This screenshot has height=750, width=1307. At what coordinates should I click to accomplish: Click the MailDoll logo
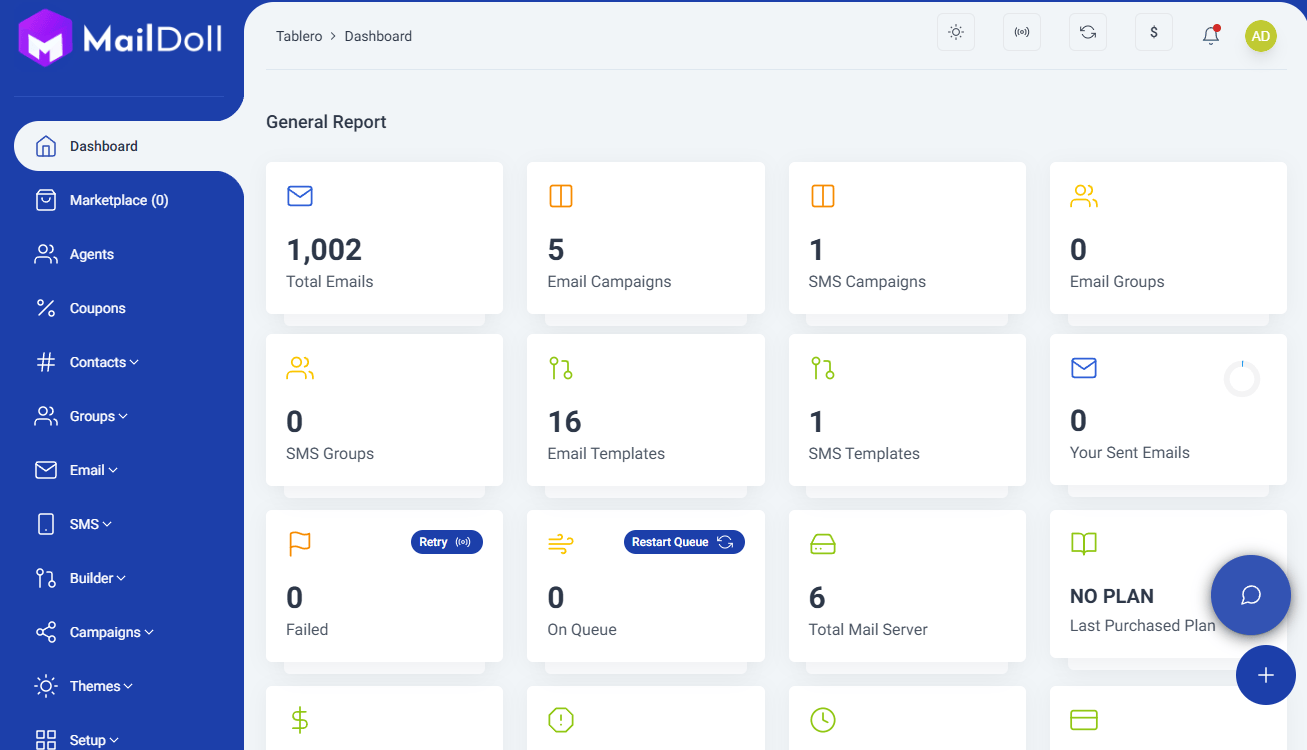[120, 38]
